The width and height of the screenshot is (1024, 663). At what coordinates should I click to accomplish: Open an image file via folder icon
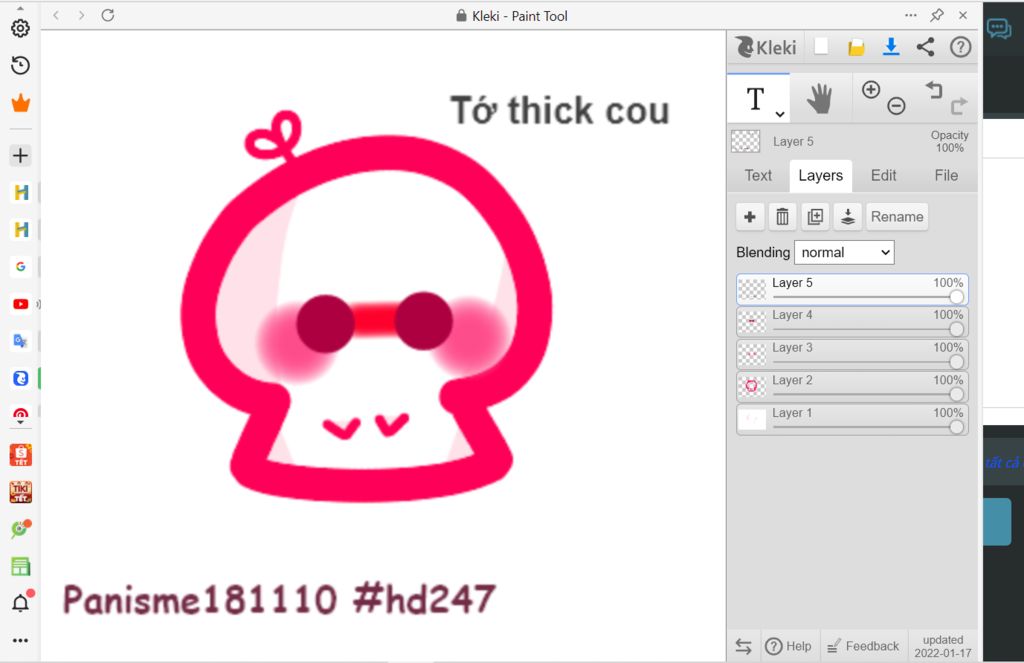point(856,47)
